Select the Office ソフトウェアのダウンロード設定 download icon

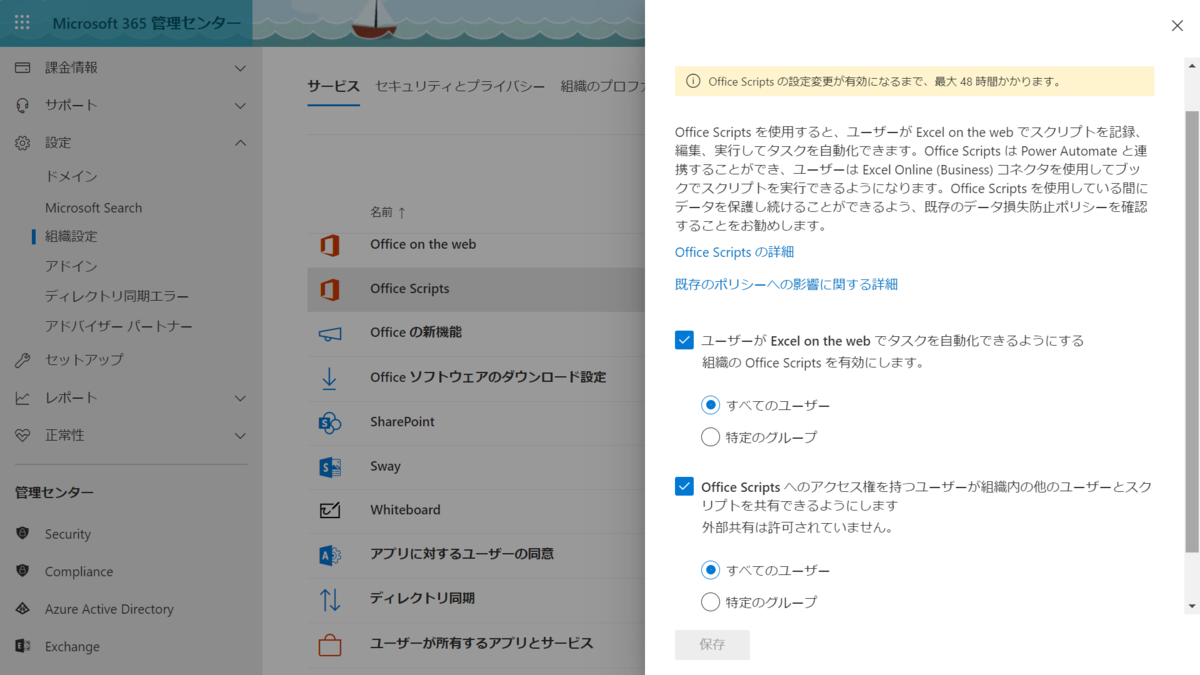pos(331,378)
